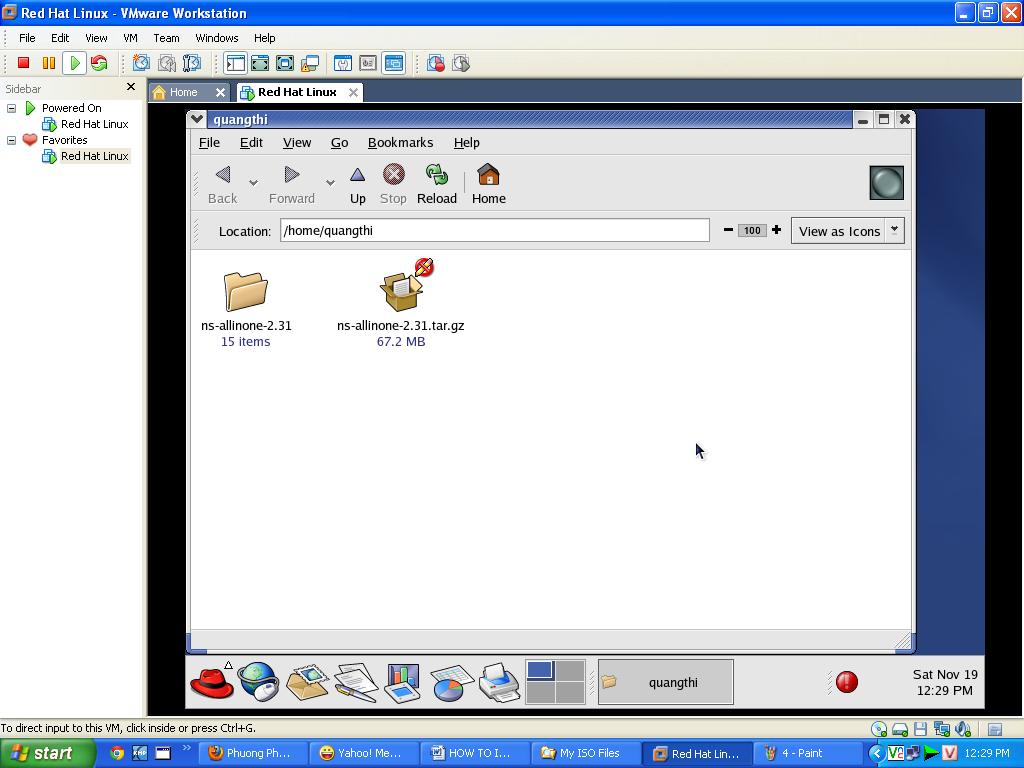Viewport: 1024px width, 768px height.
Task: Collapse the Favorites tree node
Action: coord(12,140)
